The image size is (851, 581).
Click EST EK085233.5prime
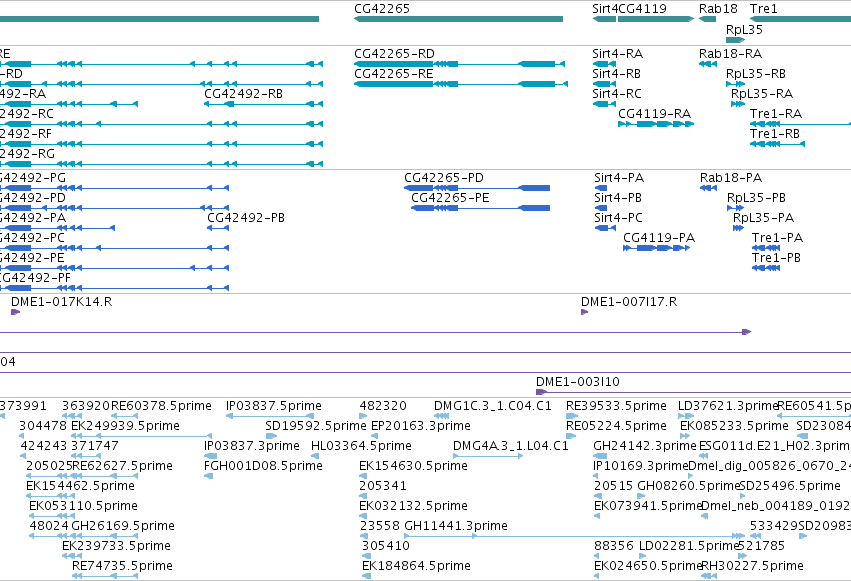coord(686,436)
